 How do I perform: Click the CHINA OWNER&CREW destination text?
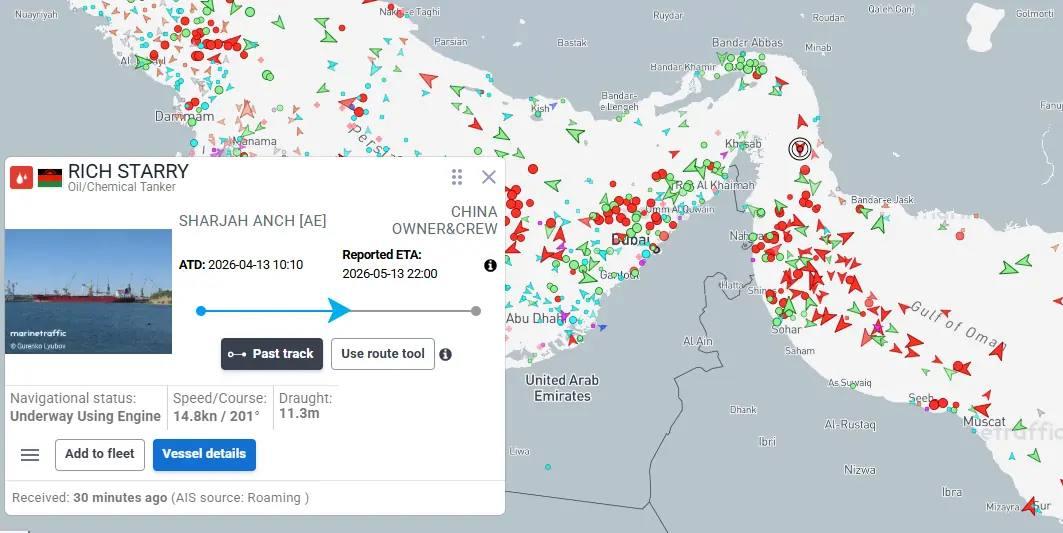444,220
